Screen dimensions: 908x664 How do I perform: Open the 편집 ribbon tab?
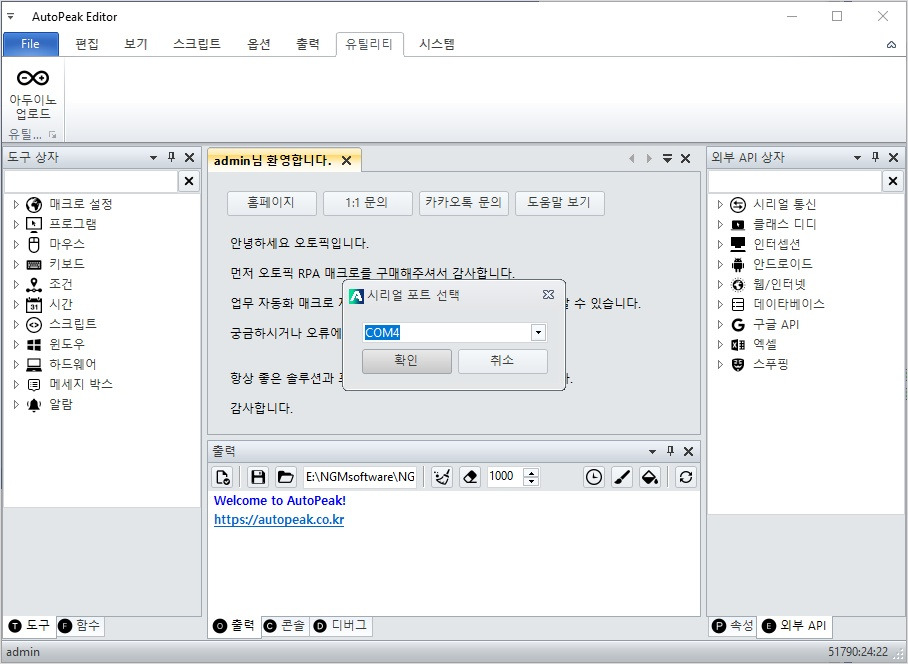(87, 45)
